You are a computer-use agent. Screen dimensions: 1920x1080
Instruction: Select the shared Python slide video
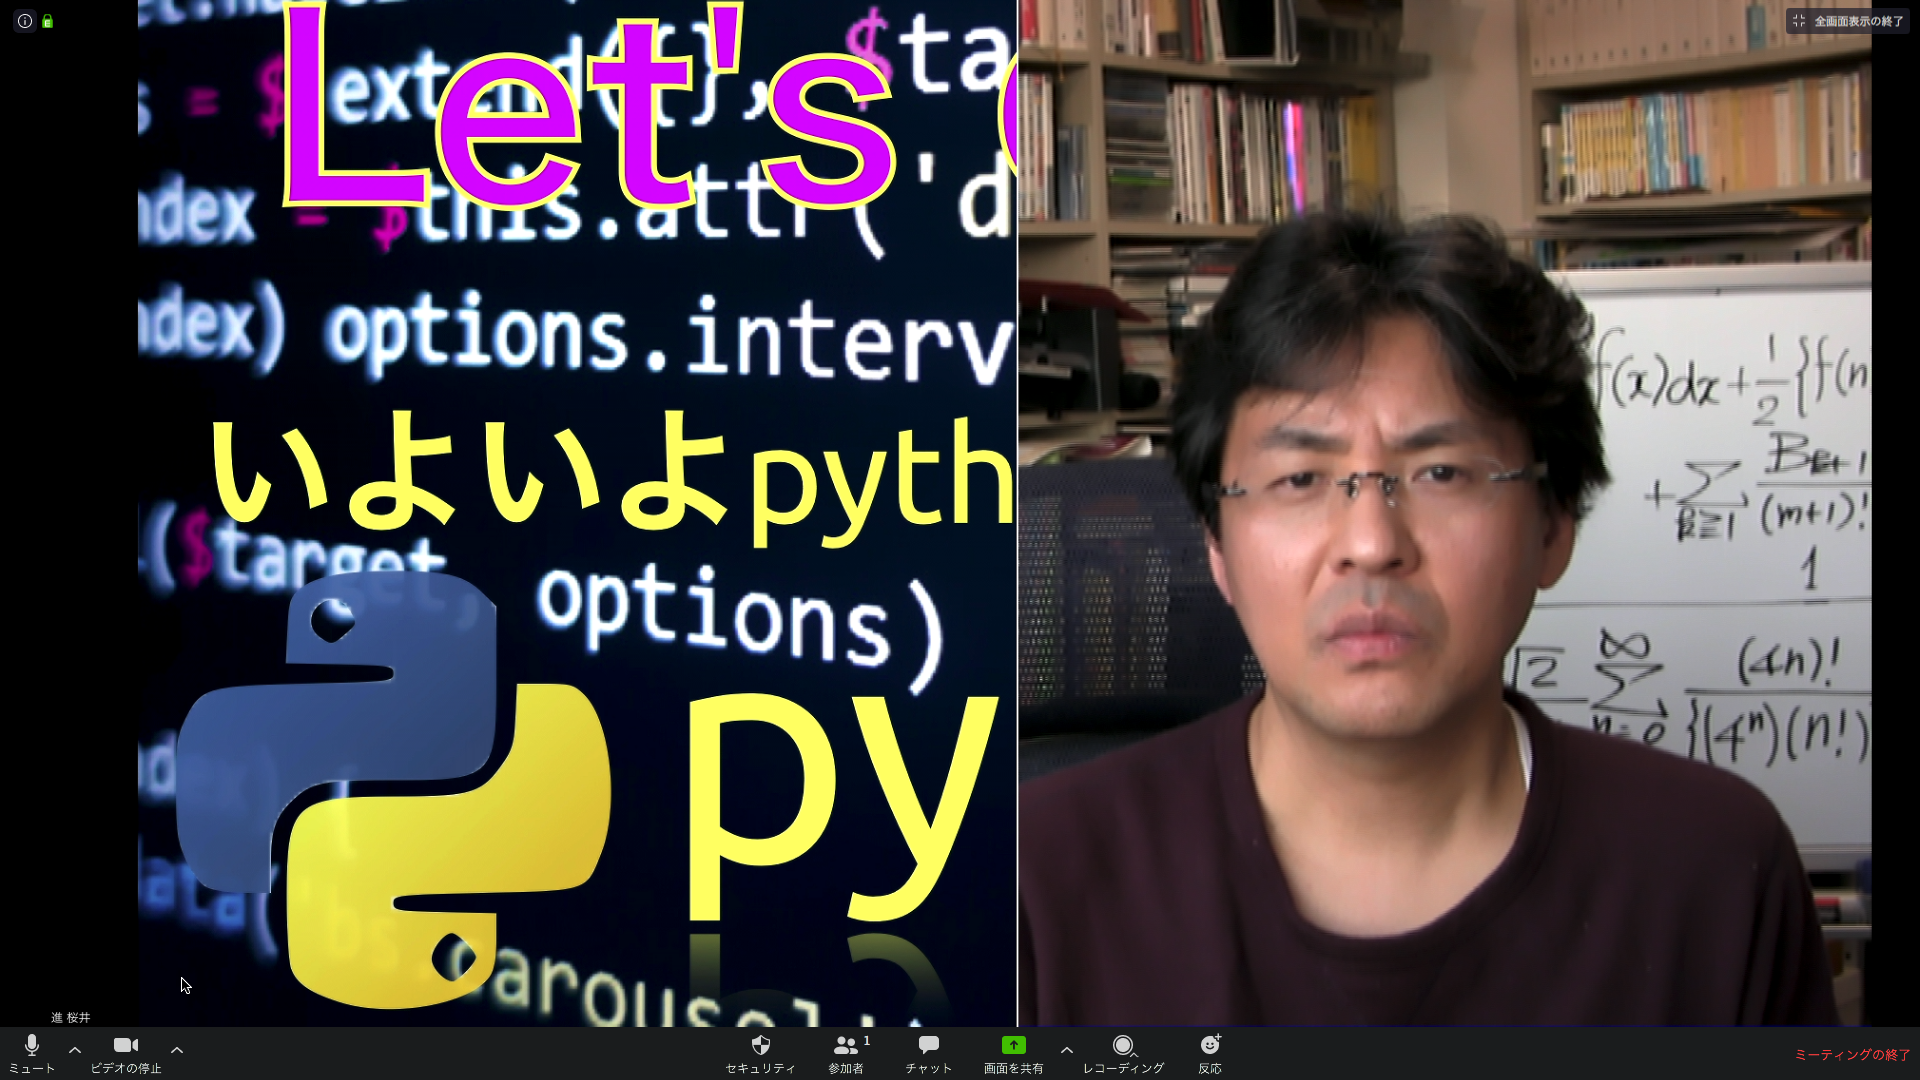[x=577, y=513]
